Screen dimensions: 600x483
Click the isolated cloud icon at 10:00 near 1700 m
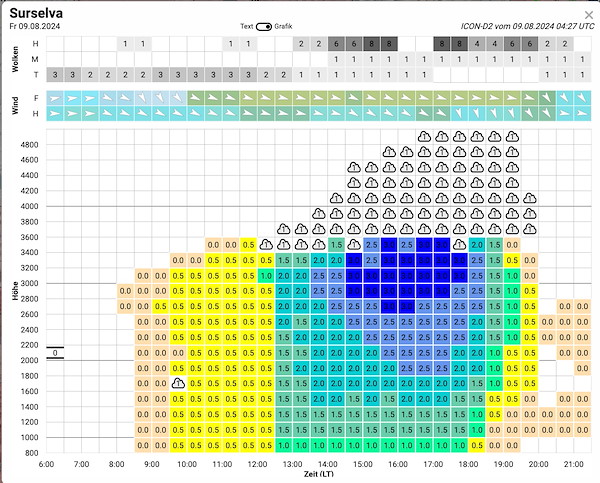(178, 383)
